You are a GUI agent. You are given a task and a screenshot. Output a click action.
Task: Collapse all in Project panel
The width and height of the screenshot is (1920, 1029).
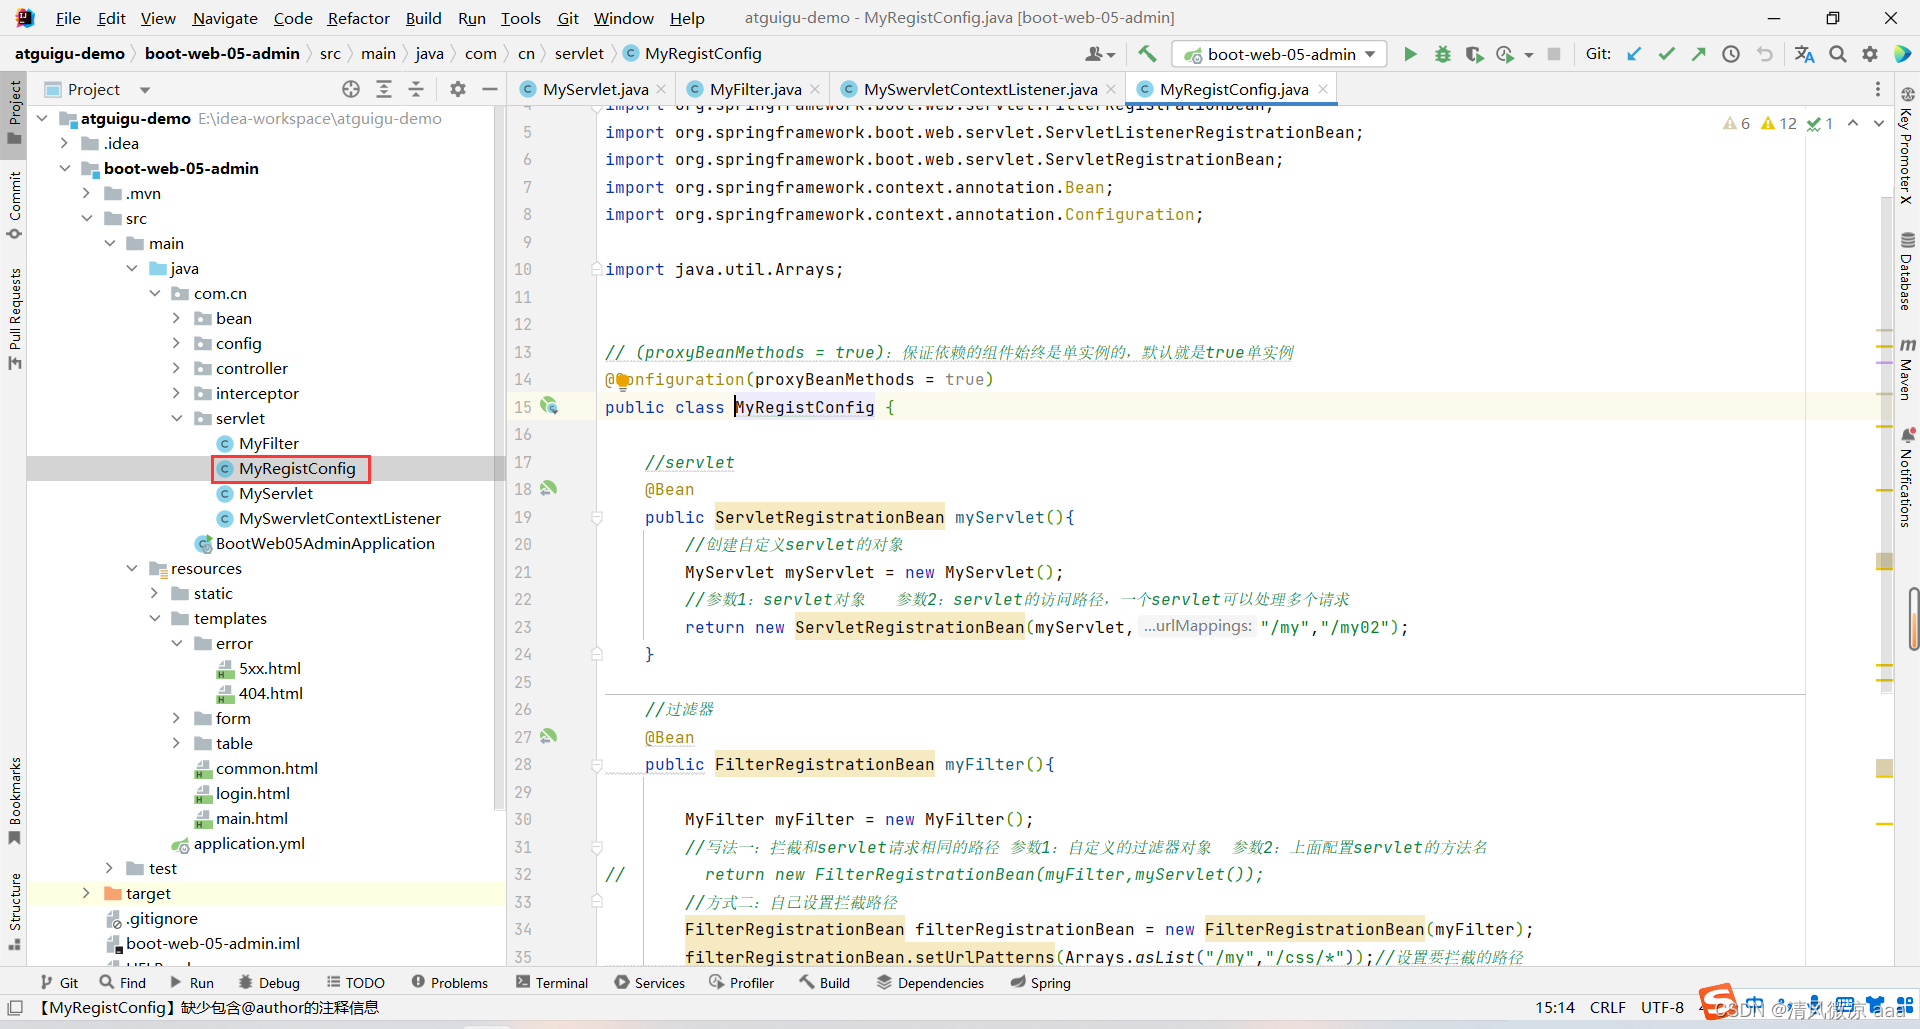click(x=416, y=89)
